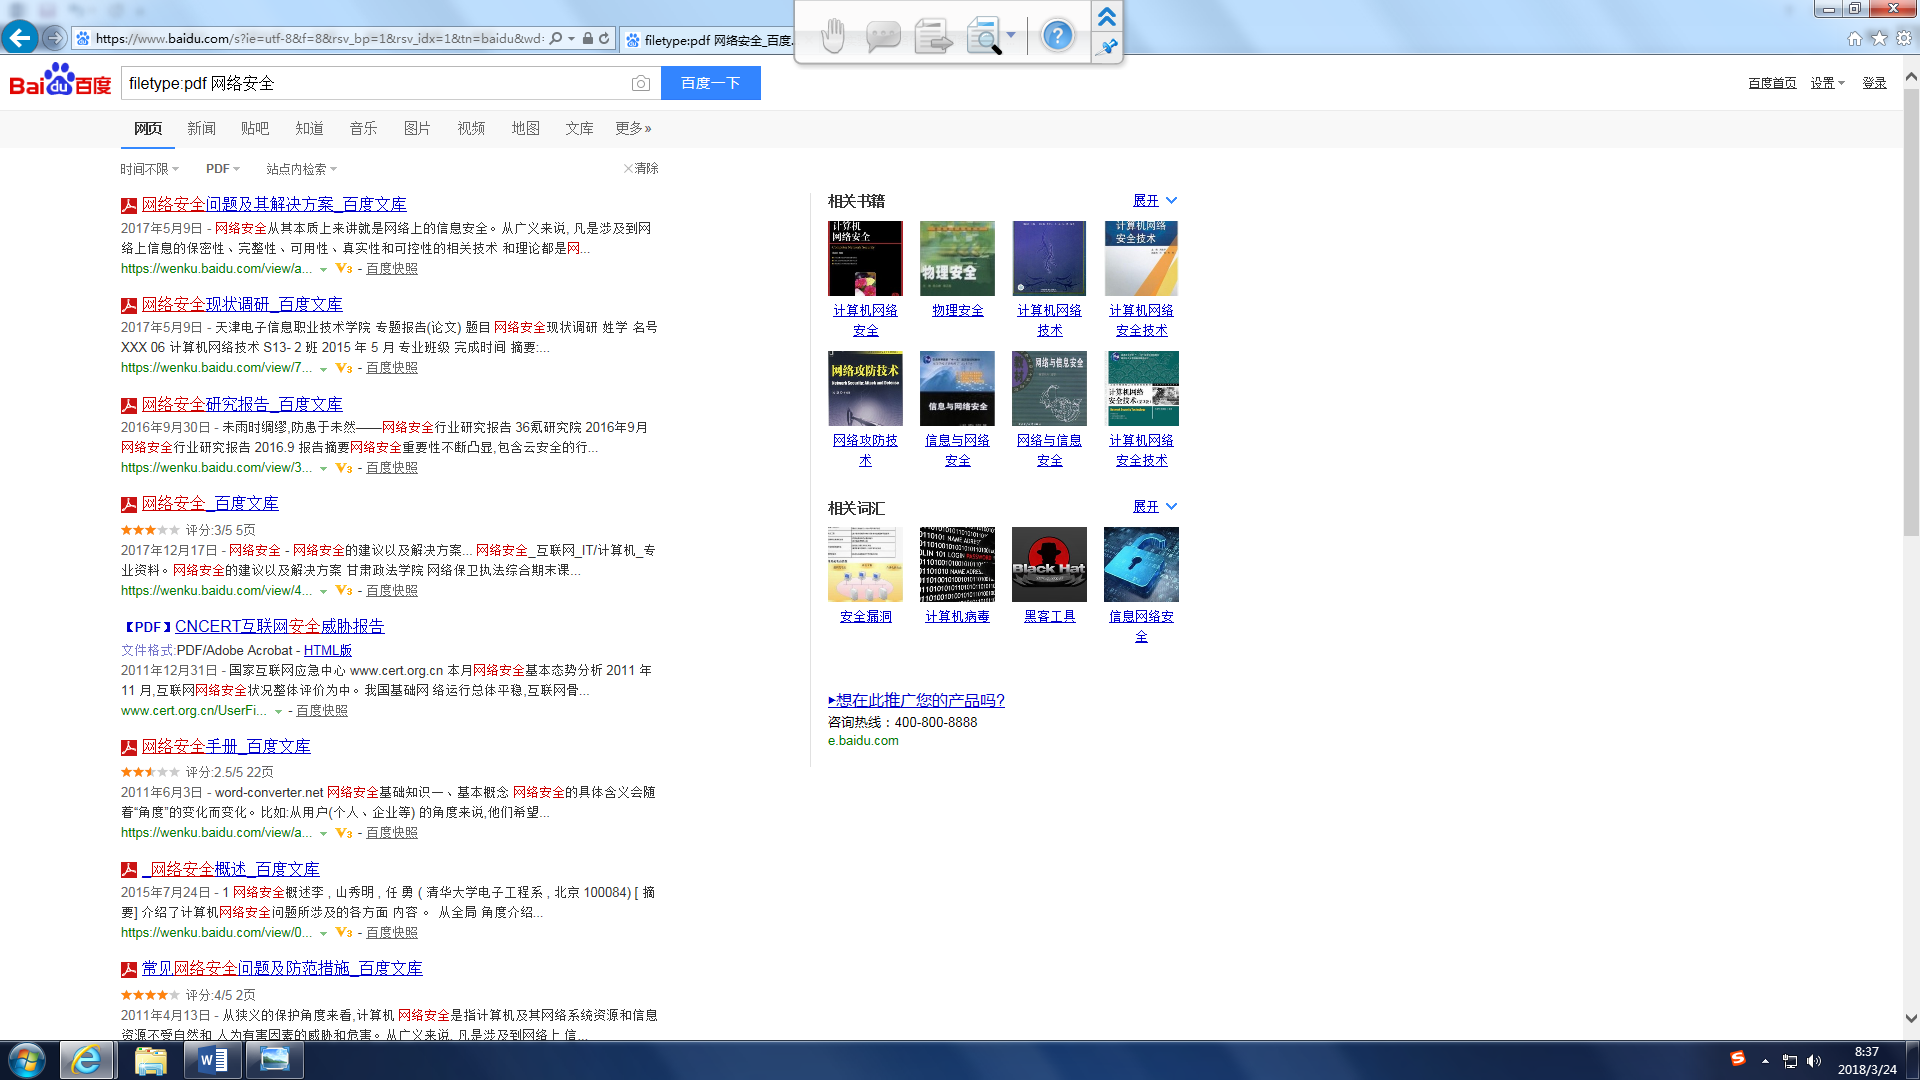Open Internet Explorer from the taskbar
This screenshot has height=1080, width=1920.
point(87,1060)
